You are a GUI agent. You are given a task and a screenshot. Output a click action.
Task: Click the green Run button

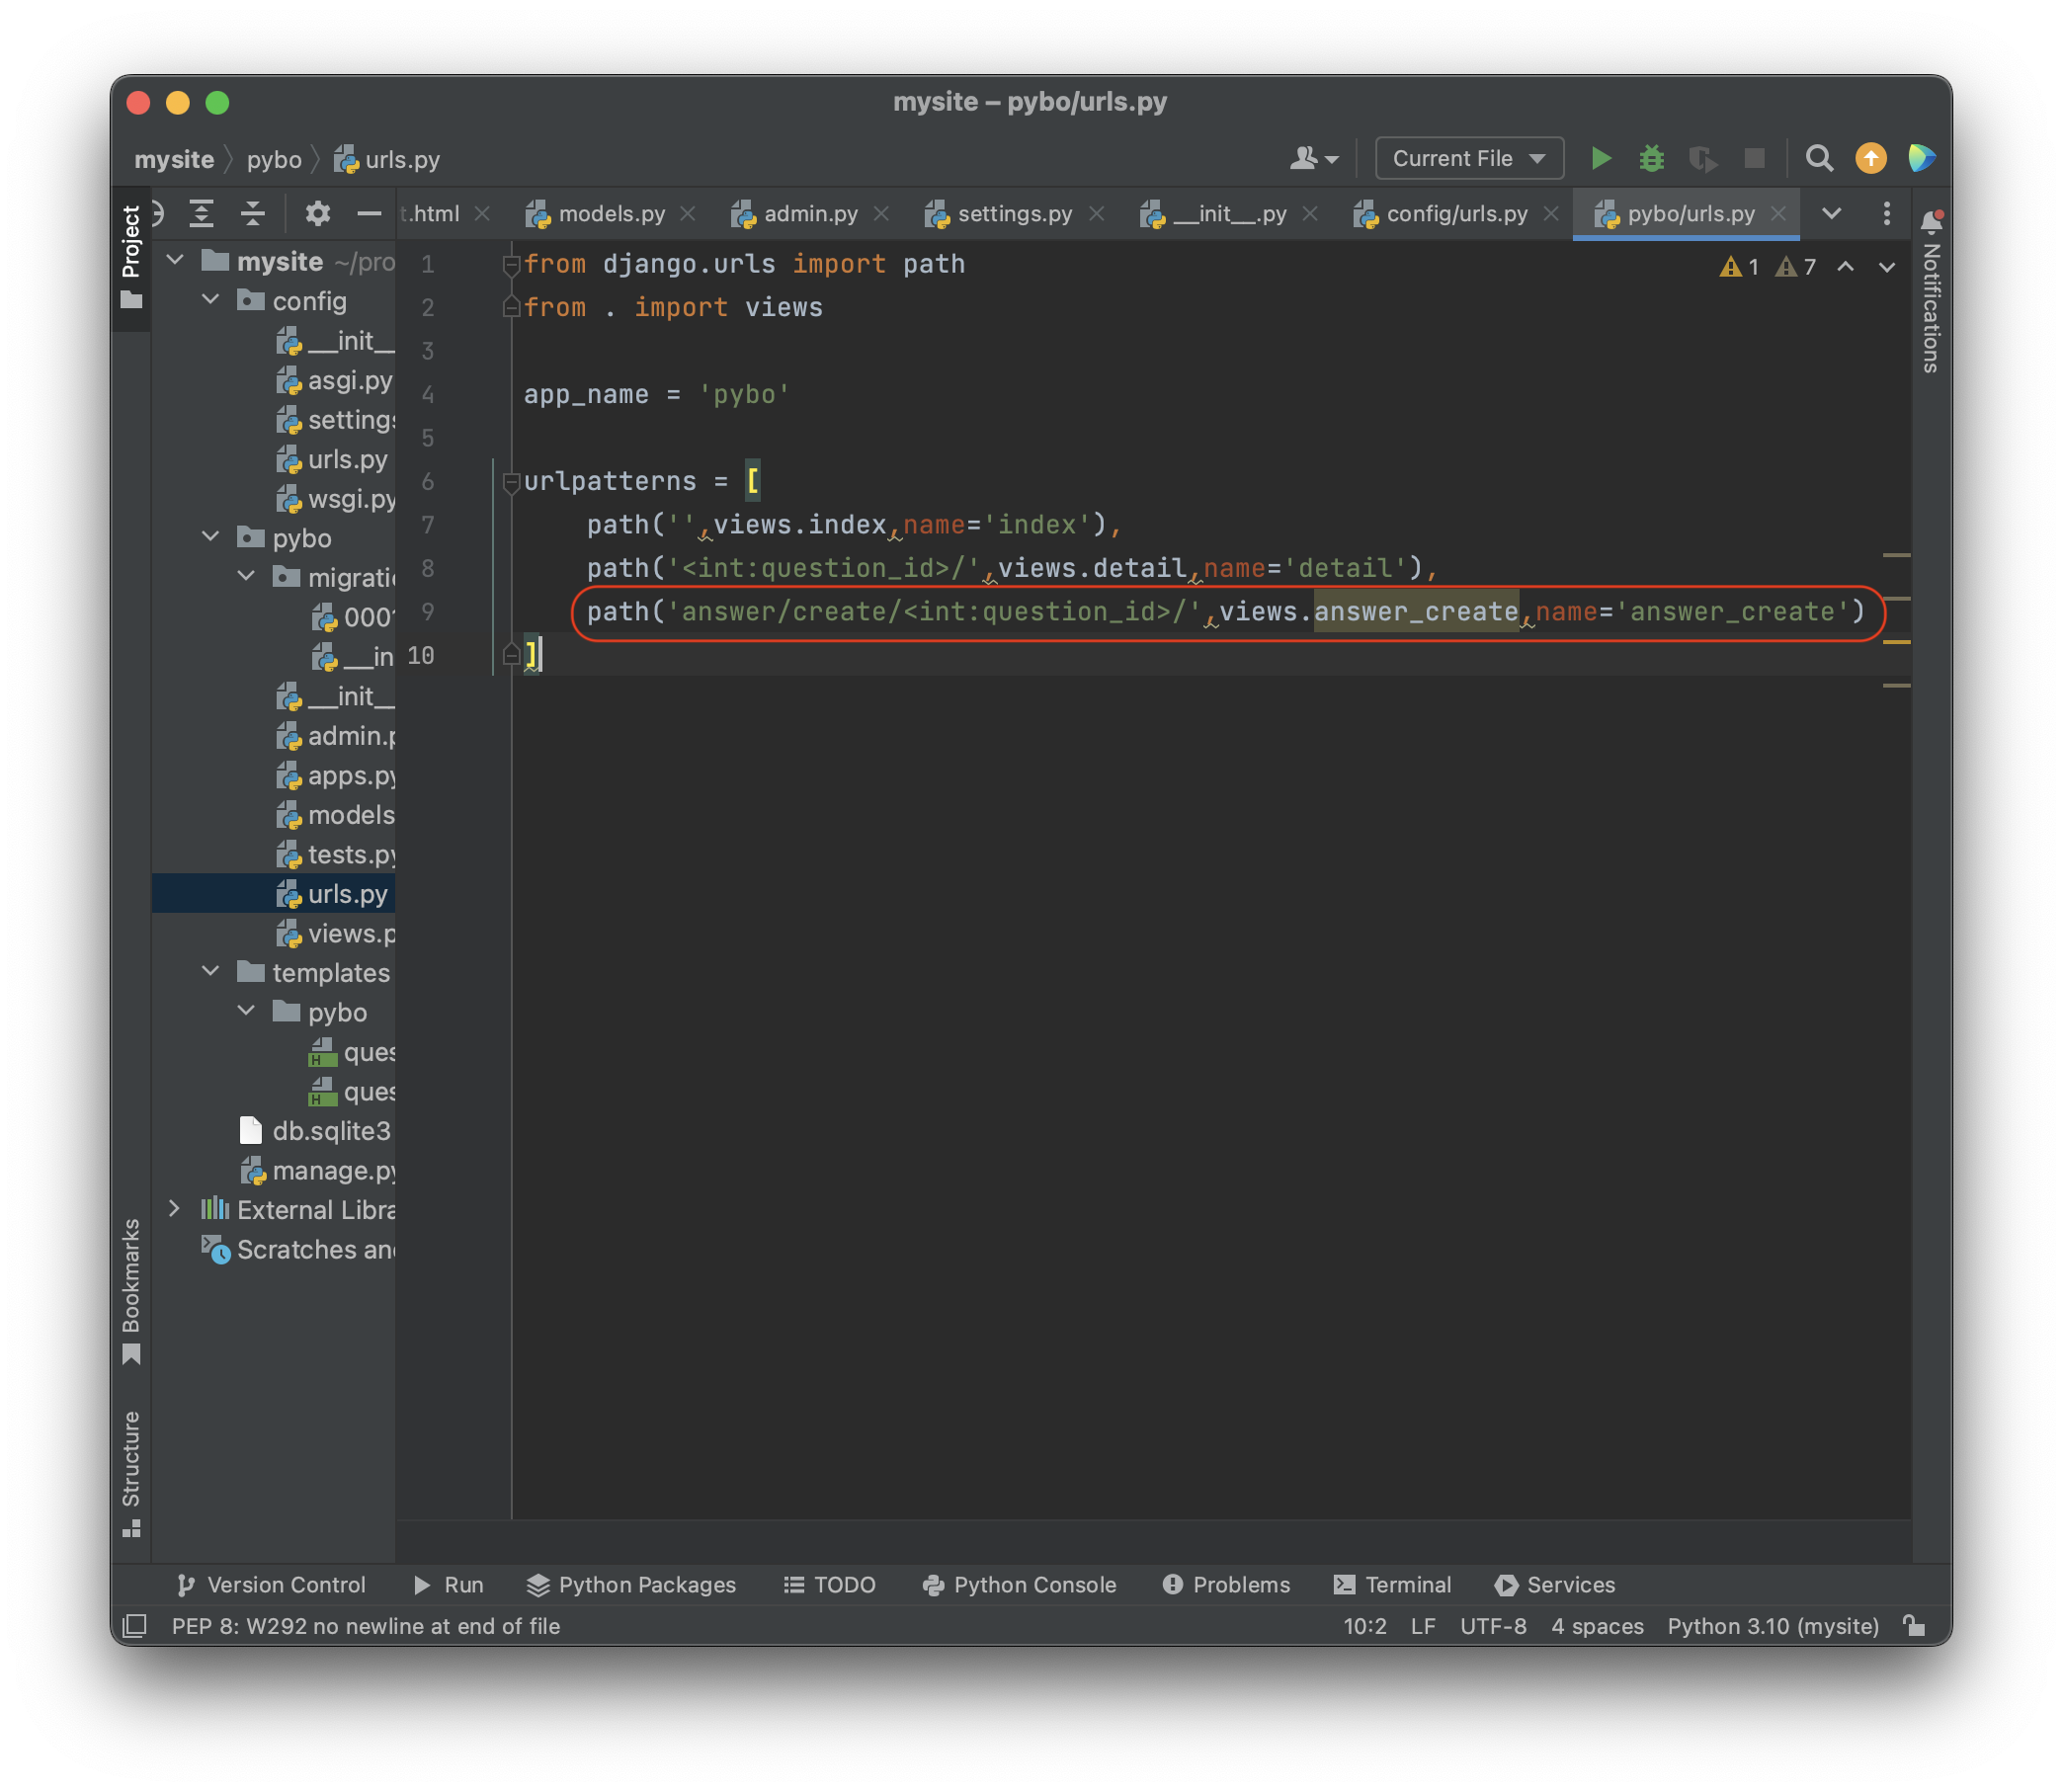coord(1600,158)
